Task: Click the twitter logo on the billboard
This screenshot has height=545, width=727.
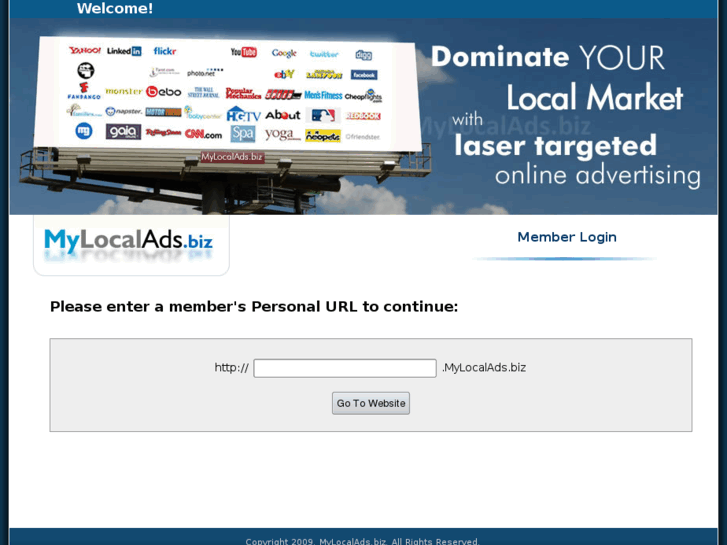Action: pyautogui.click(x=324, y=54)
